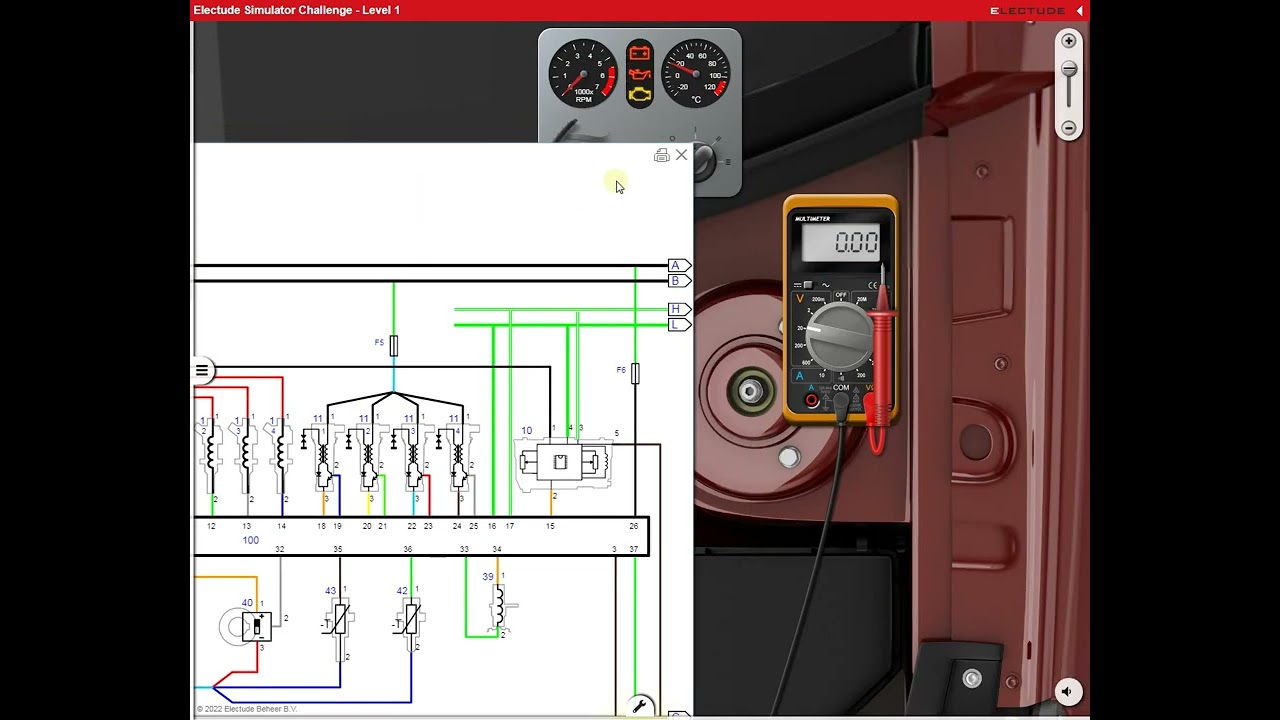Click ECU pin 34 label
The image size is (1280, 720).
coord(497,549)
